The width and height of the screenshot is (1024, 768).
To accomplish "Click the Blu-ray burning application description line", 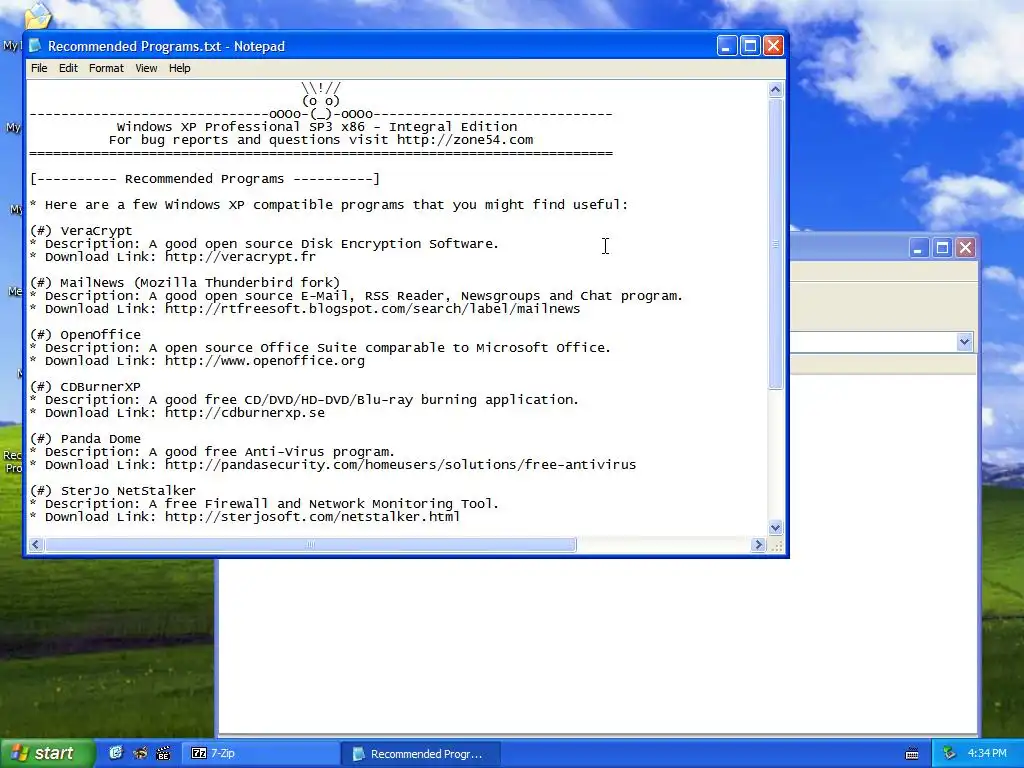I will pyautogui.click(x=304, y=400).
